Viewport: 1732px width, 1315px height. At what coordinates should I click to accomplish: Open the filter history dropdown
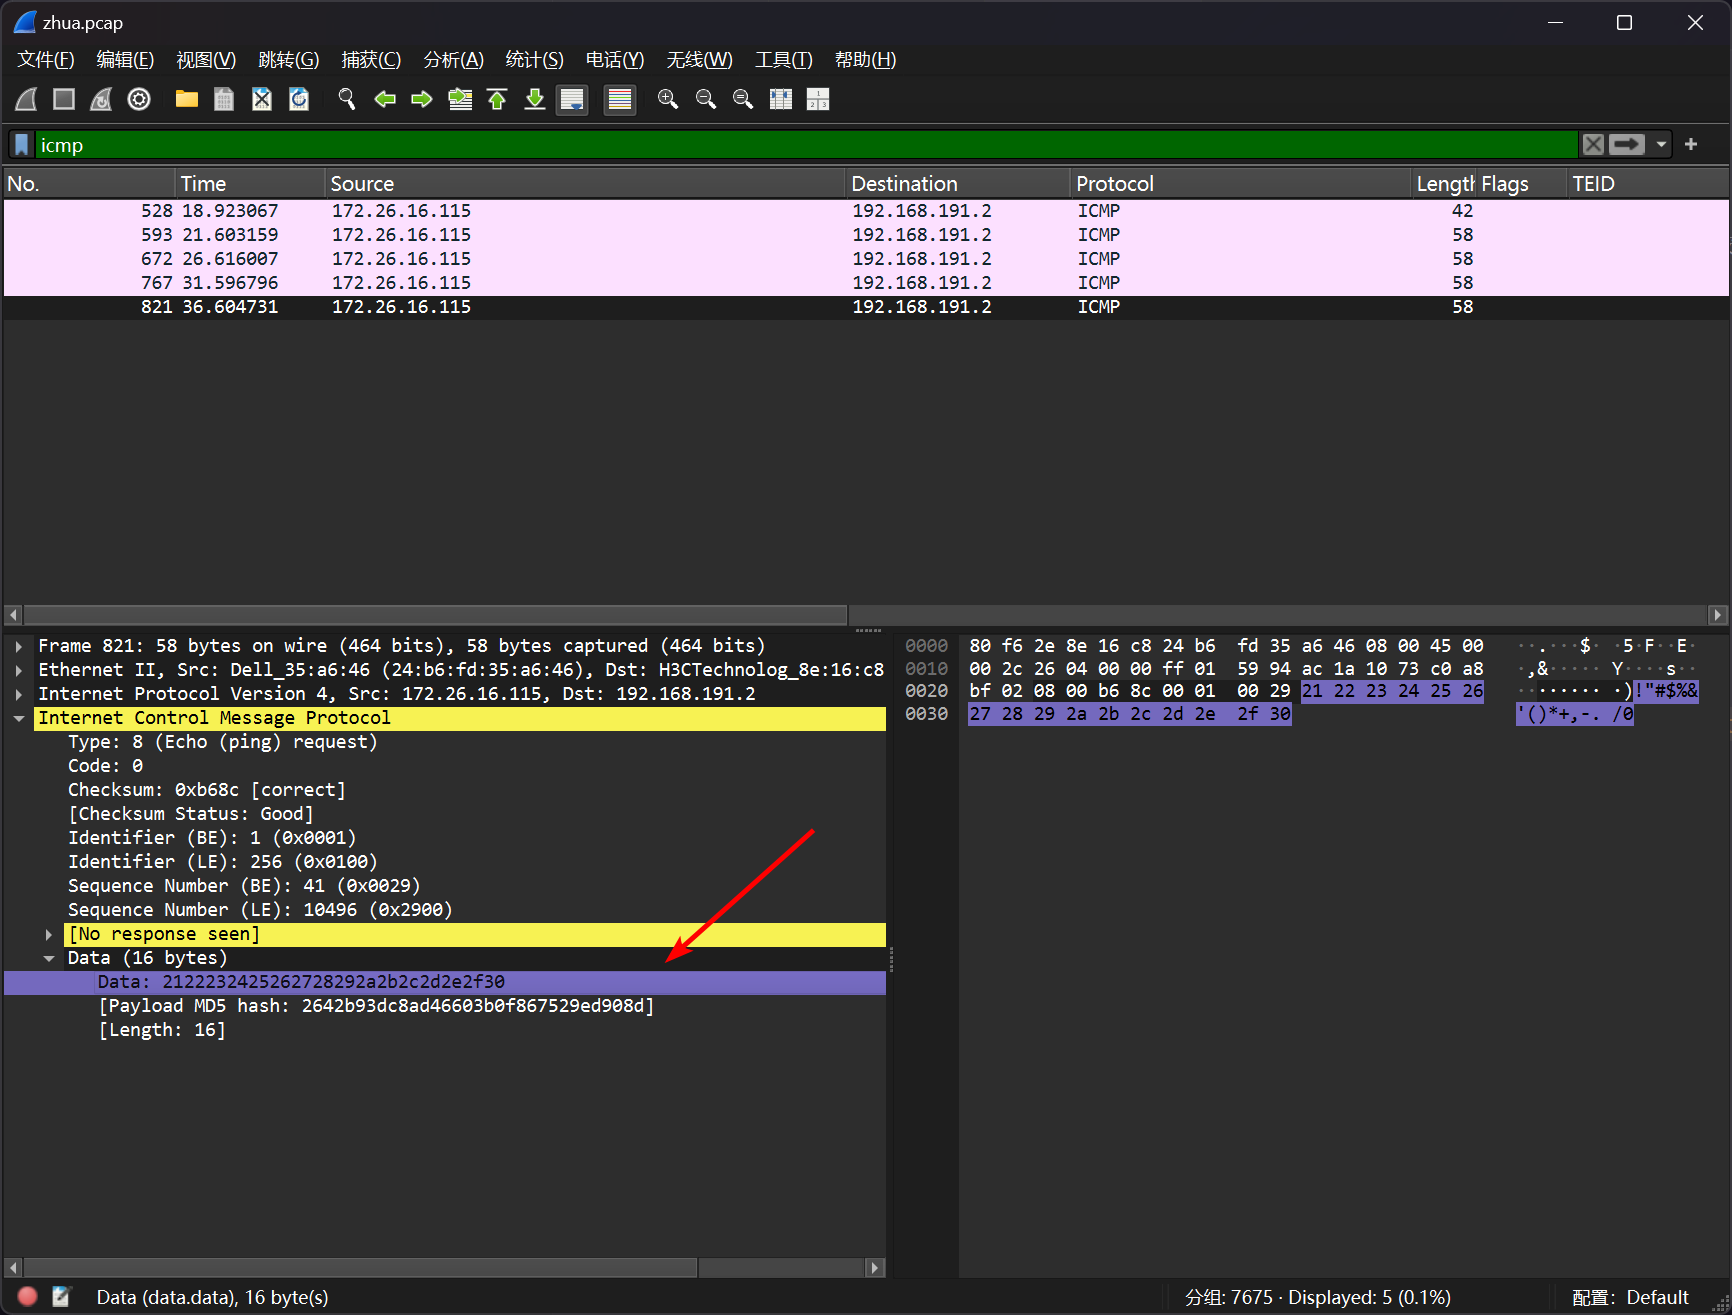pos(1661,145)
